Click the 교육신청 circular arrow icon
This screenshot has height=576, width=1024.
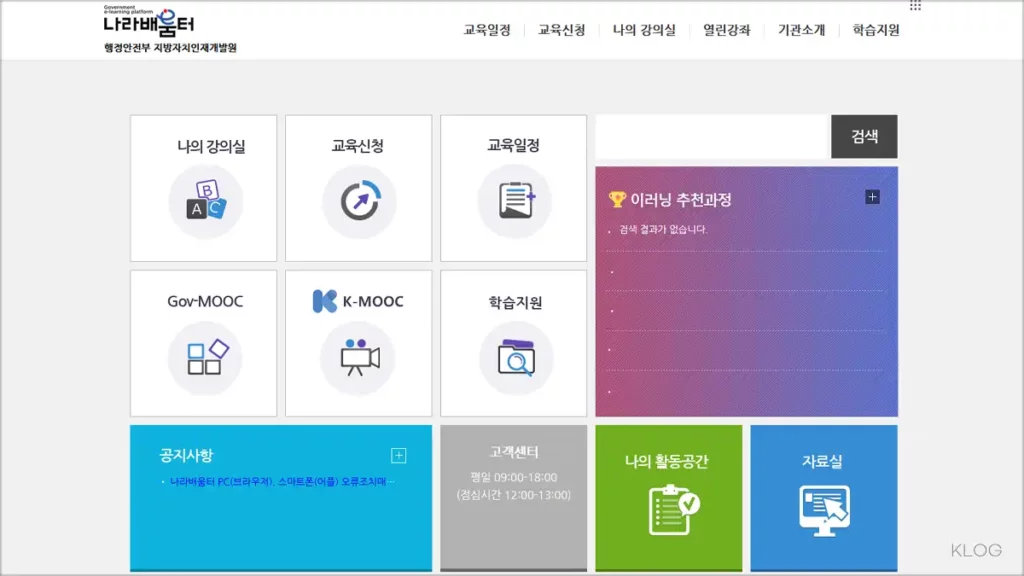coord(359,200)
